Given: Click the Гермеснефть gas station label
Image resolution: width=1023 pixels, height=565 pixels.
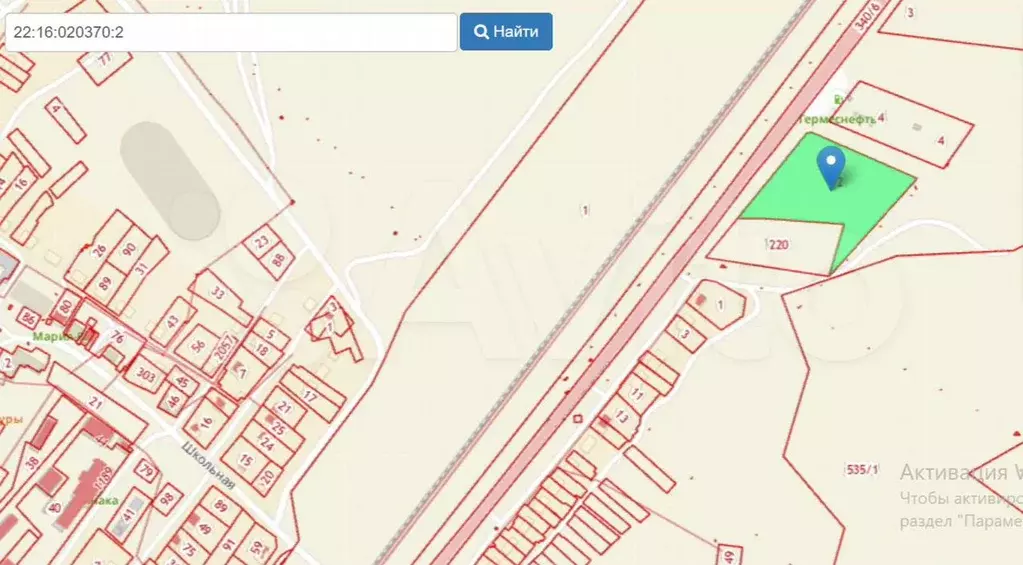Looking at the screenshot, I should tap(837, 119).
